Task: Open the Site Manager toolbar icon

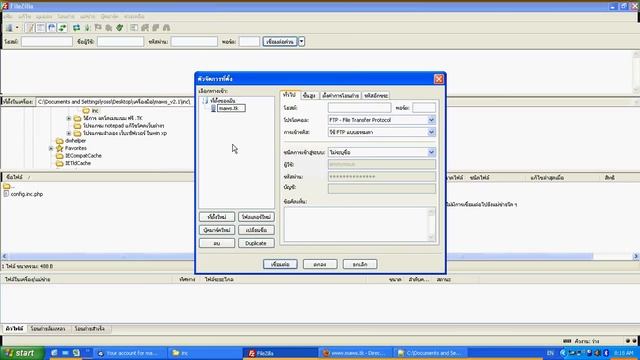Action: click(x=9, y=28)
